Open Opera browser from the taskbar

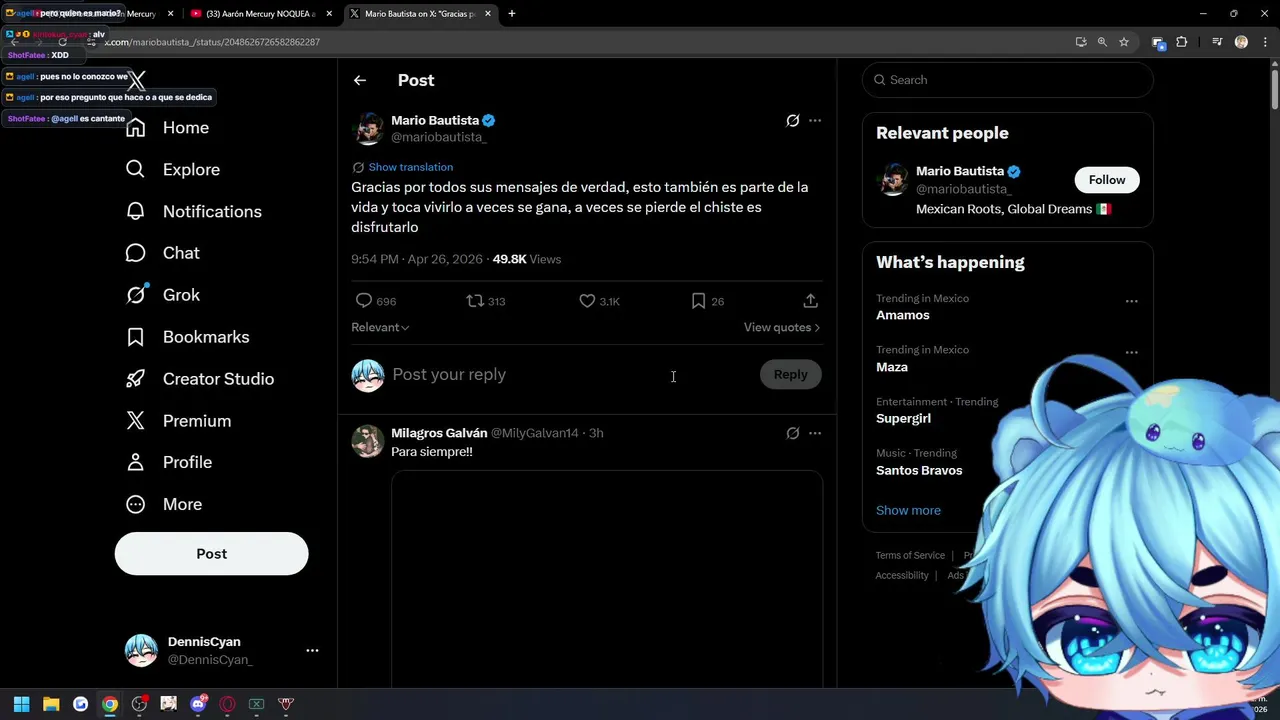[x=227, y=704]
